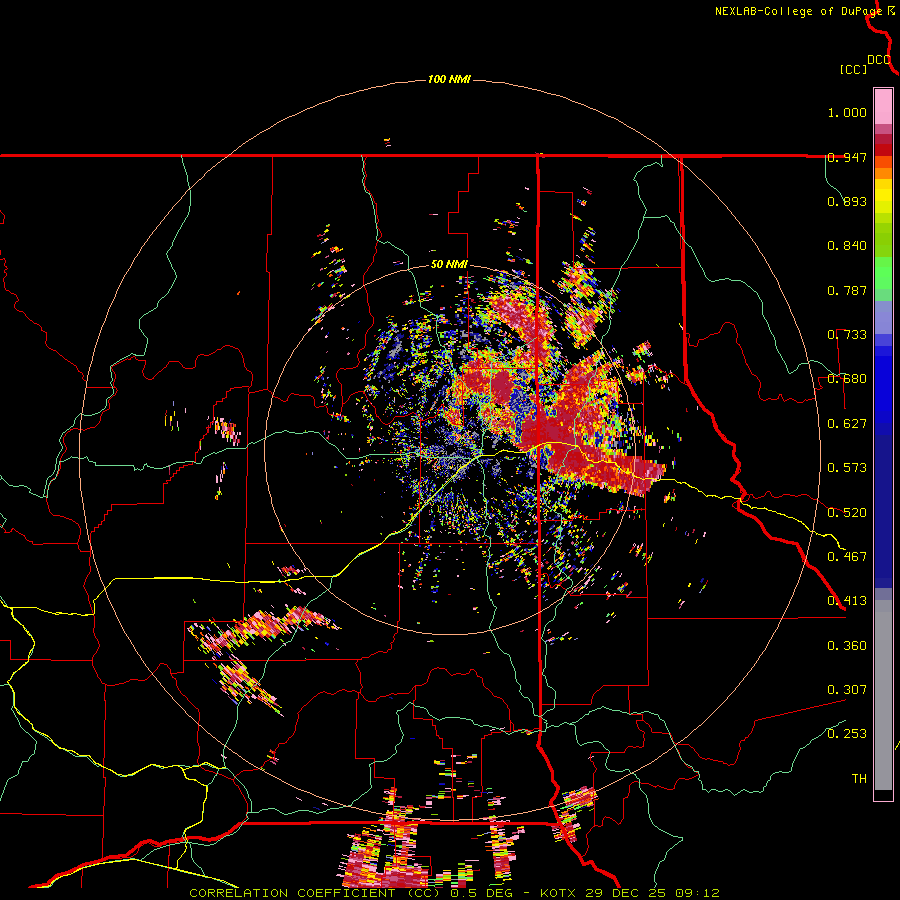Click the 0.627 scale value
This screenshot has height=900, width=900.
(x=847, y=424)
